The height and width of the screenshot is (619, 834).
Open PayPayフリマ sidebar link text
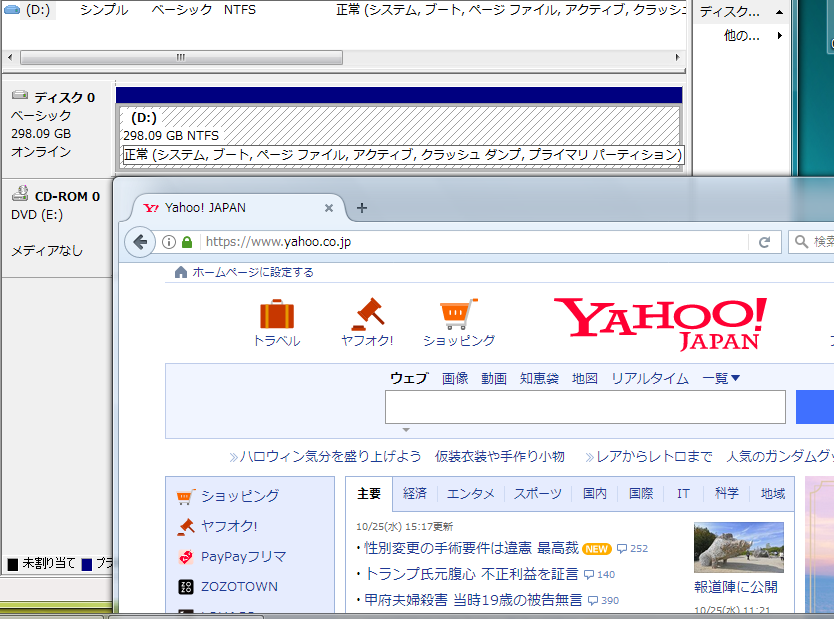[x=244, y=557]
